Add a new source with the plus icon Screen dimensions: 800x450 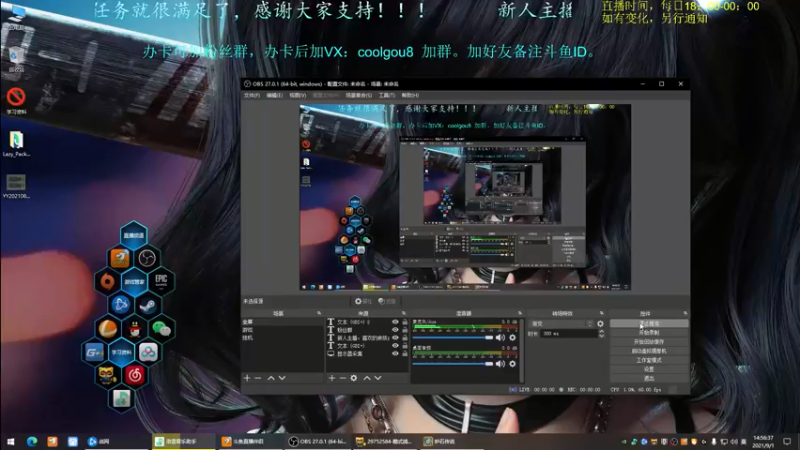[x=332, y=378]
